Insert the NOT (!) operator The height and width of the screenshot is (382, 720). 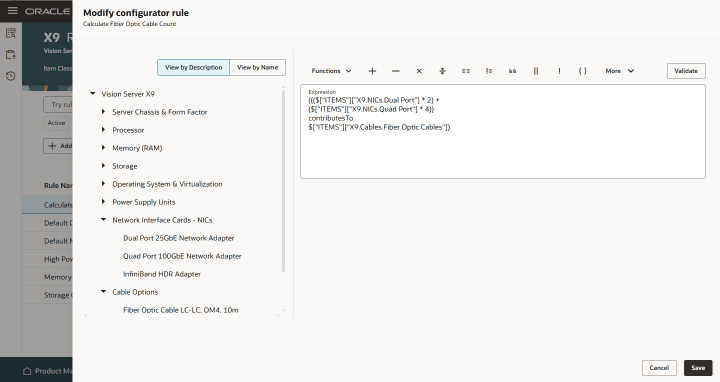click(559, 71)
